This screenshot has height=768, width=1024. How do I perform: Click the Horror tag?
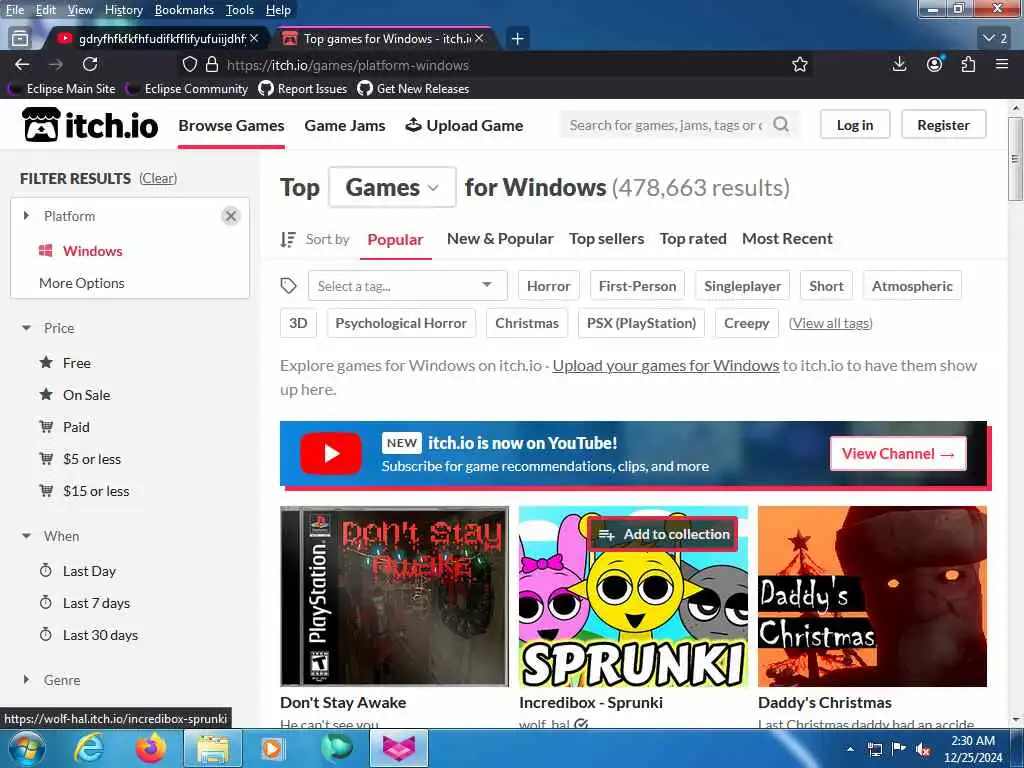pyautogui.click(x=549, y=286)
